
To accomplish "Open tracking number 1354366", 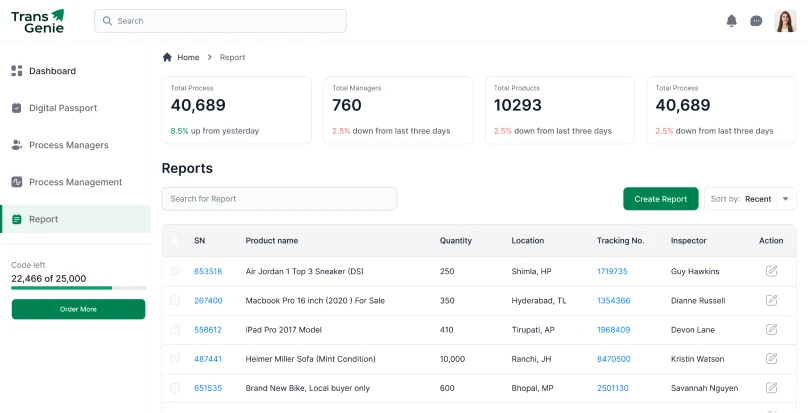I will (613, 301).
